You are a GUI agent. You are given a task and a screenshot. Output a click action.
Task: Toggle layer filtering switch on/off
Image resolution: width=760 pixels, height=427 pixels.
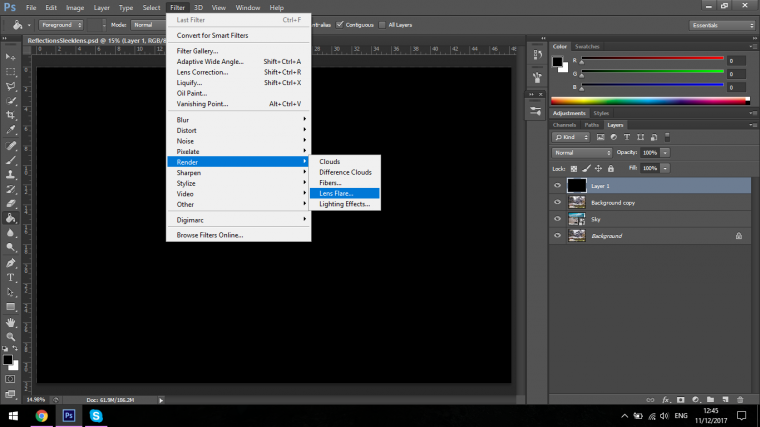[667, 137]
